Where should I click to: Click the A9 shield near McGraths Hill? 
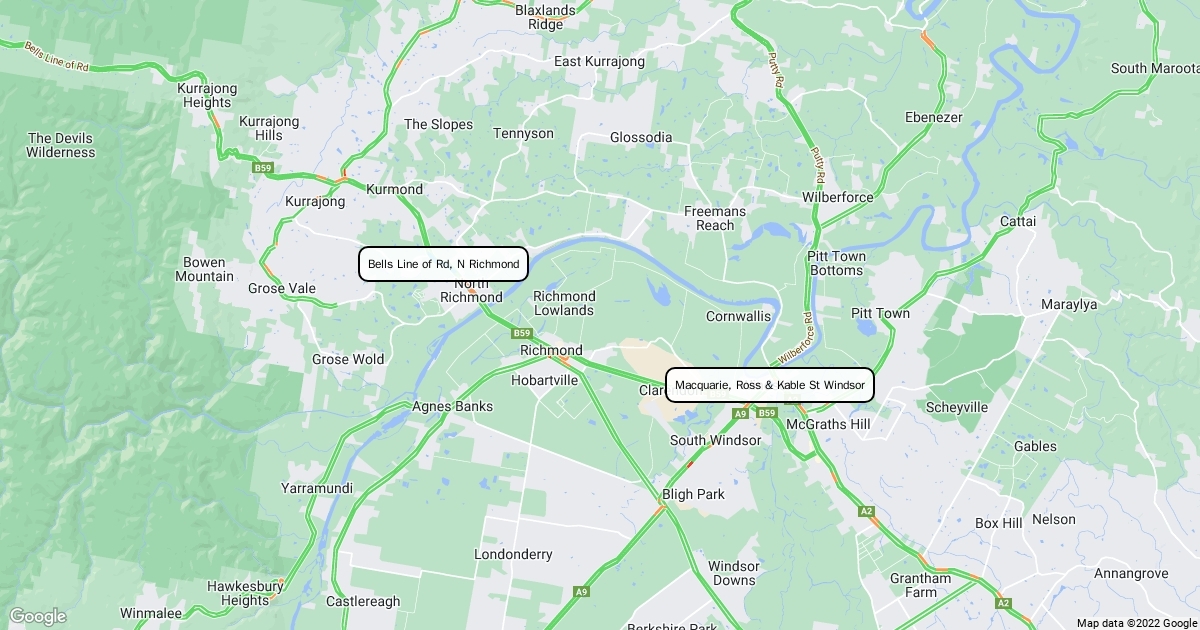click(740, 413)
